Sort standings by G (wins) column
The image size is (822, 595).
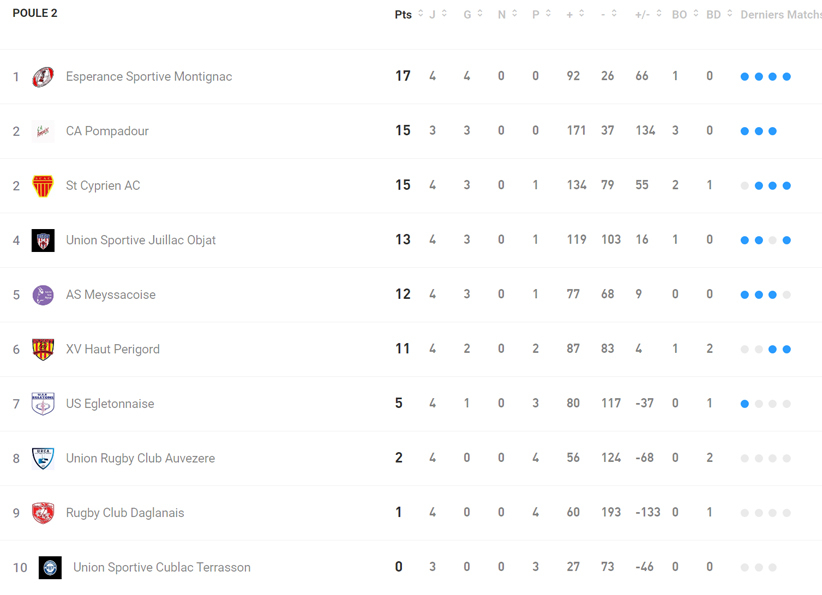coord(468,14)
